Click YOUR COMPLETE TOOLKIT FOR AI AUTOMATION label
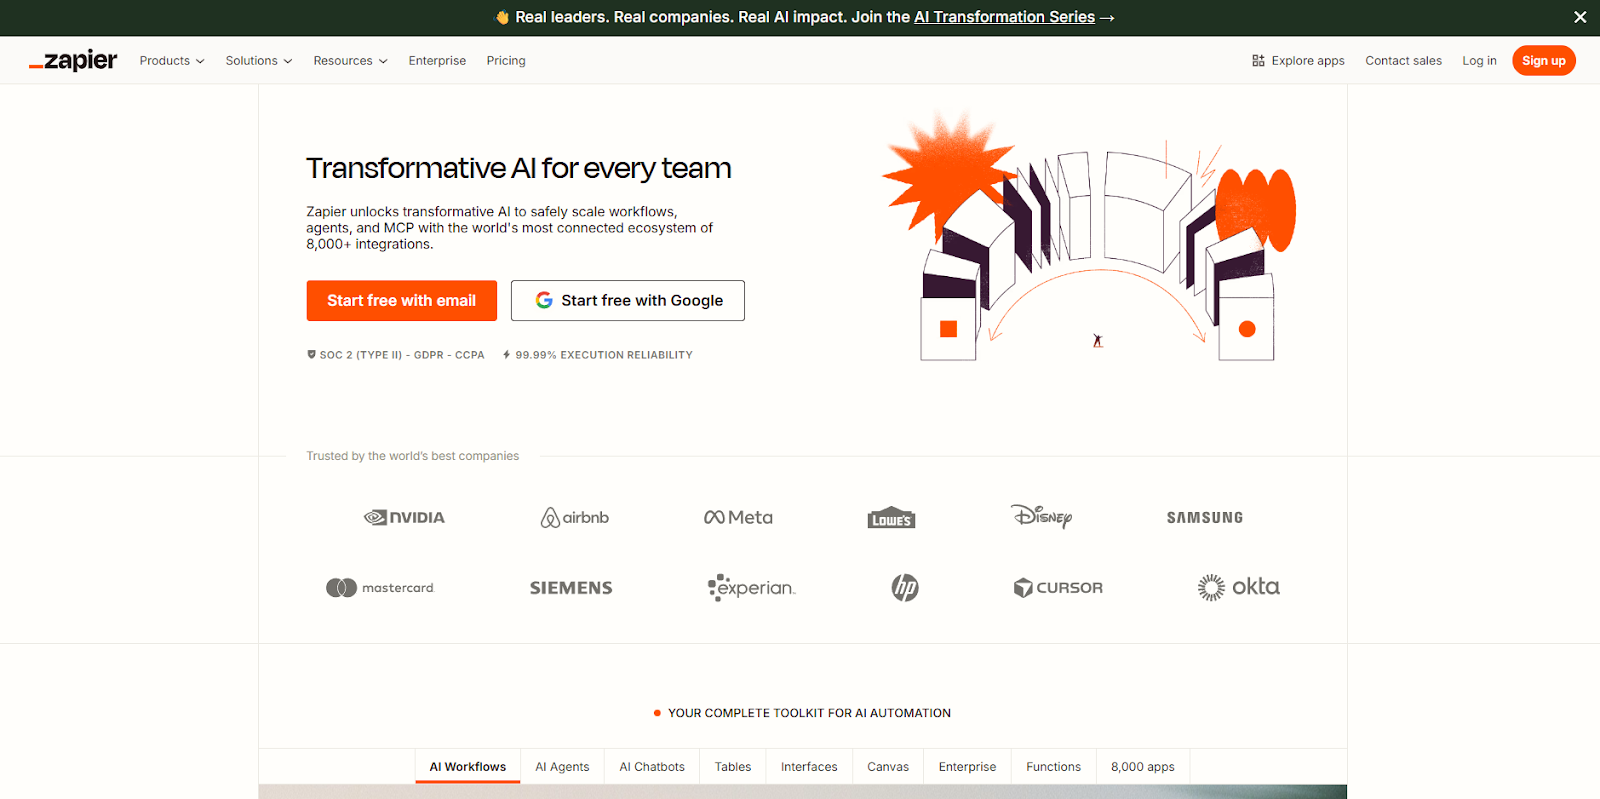The image size is (1600, 799). 809,713
